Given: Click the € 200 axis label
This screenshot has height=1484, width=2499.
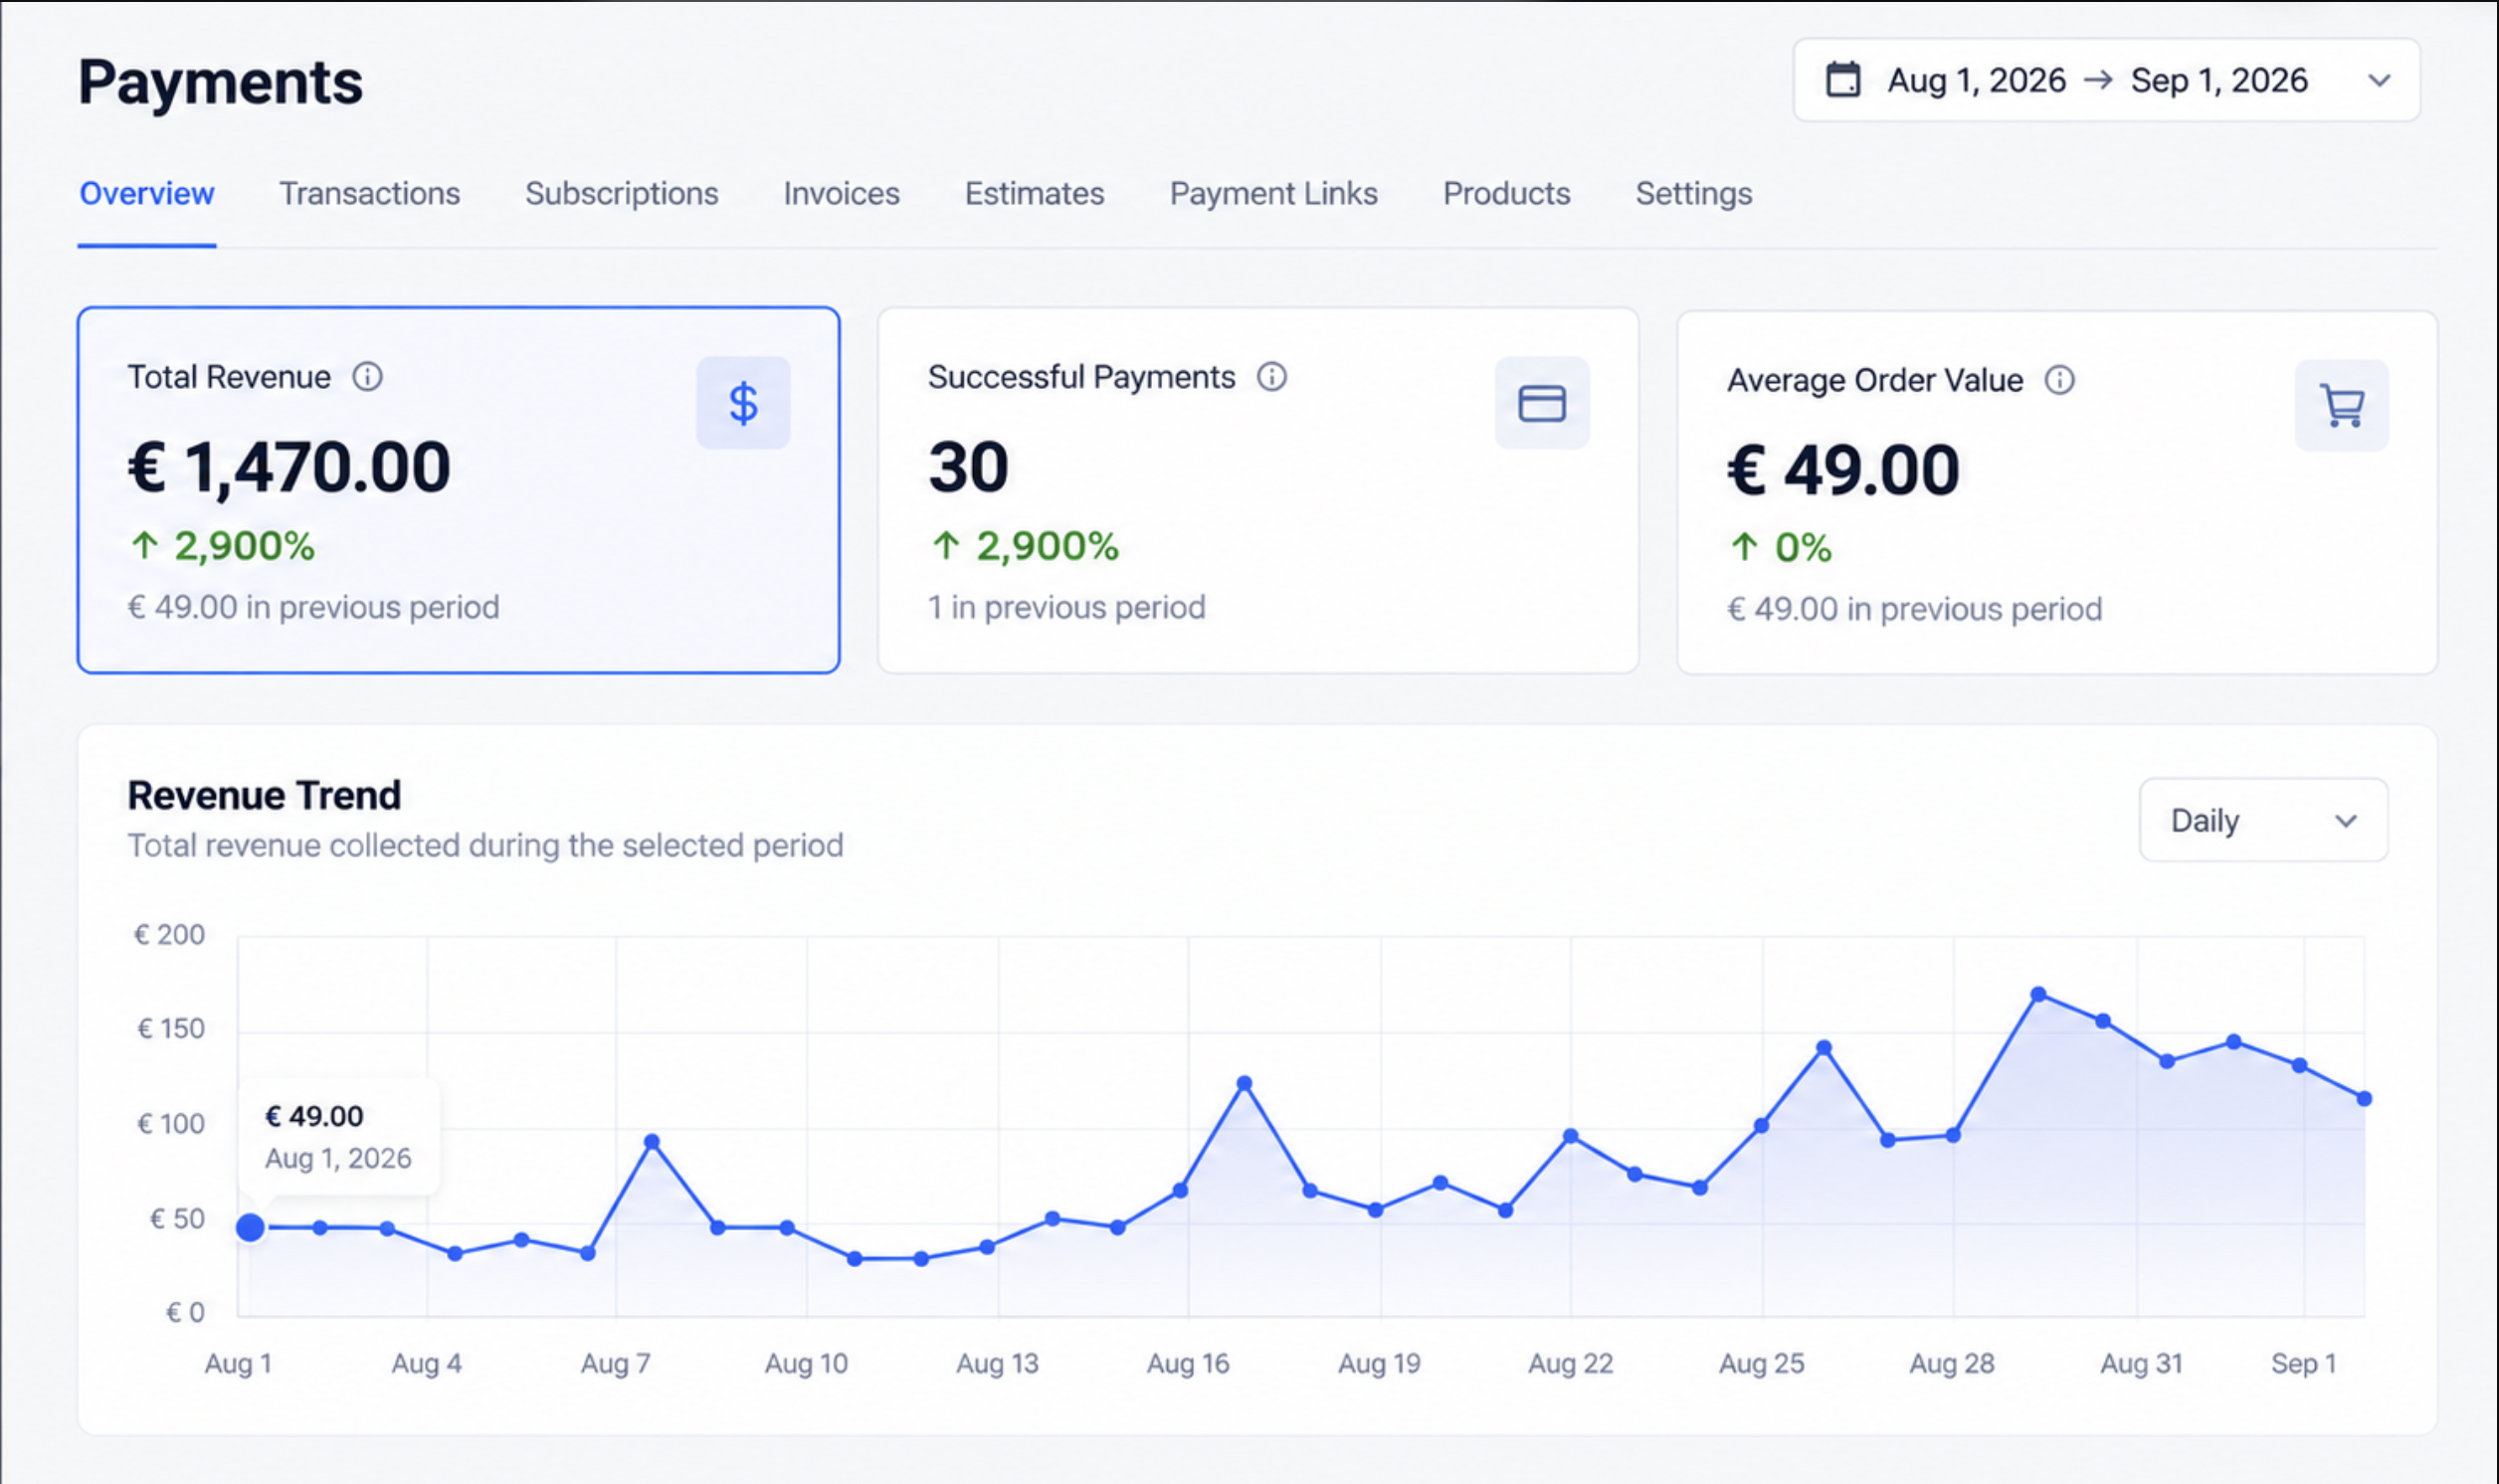Looking at the screenshot, I should 169,934.
